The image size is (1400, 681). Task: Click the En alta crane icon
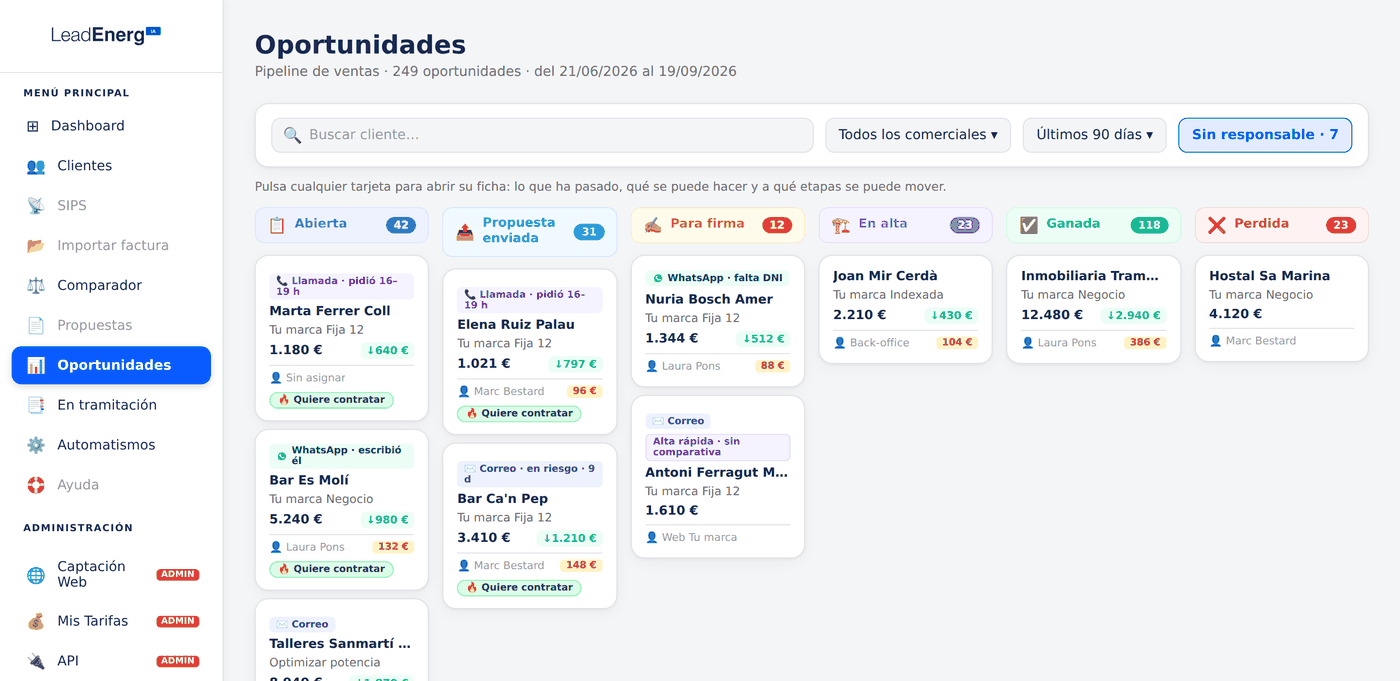841,225
